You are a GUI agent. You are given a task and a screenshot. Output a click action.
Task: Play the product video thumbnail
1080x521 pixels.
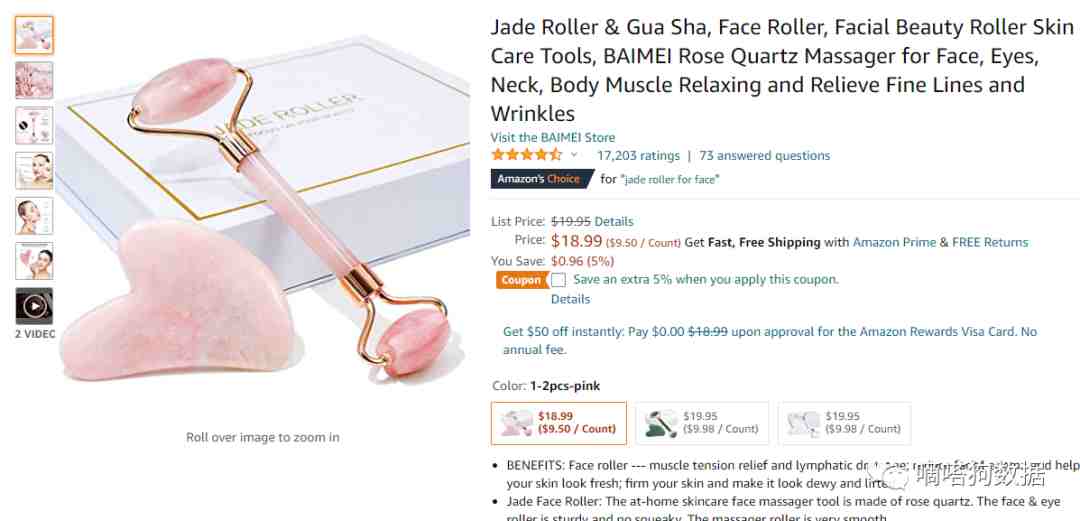[34, 306]
